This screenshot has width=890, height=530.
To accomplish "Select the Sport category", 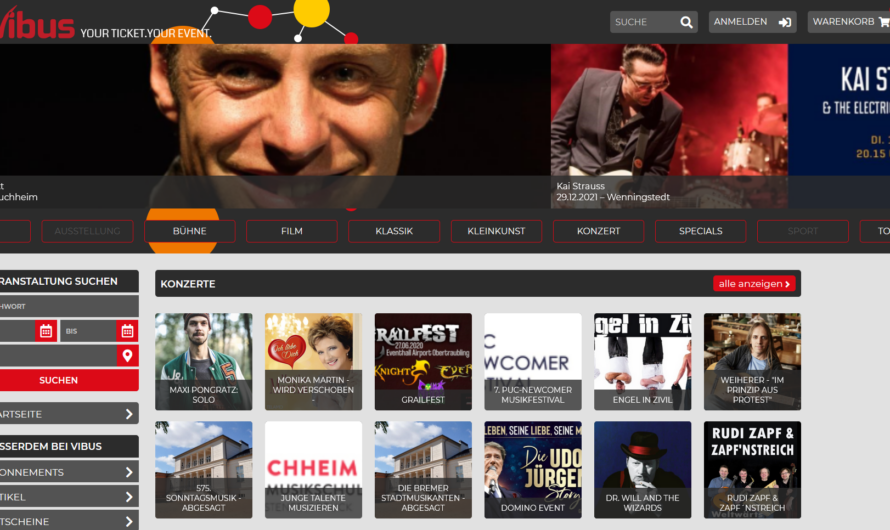I will (x=803, y=231).
